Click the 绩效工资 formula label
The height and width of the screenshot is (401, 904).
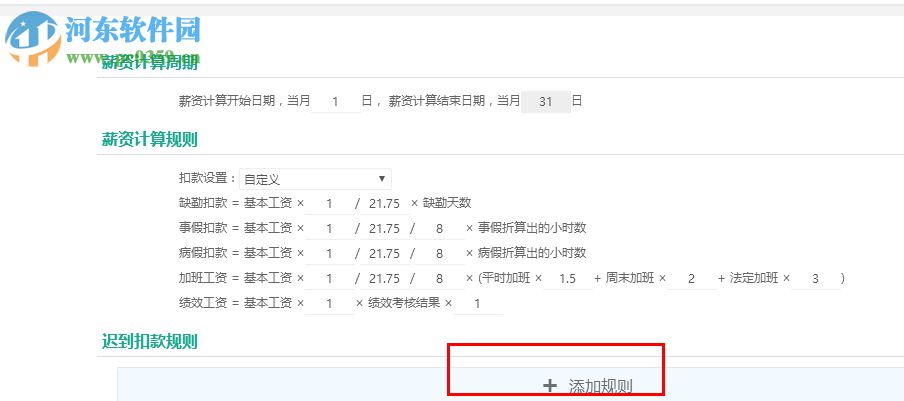tap(203, 302)
